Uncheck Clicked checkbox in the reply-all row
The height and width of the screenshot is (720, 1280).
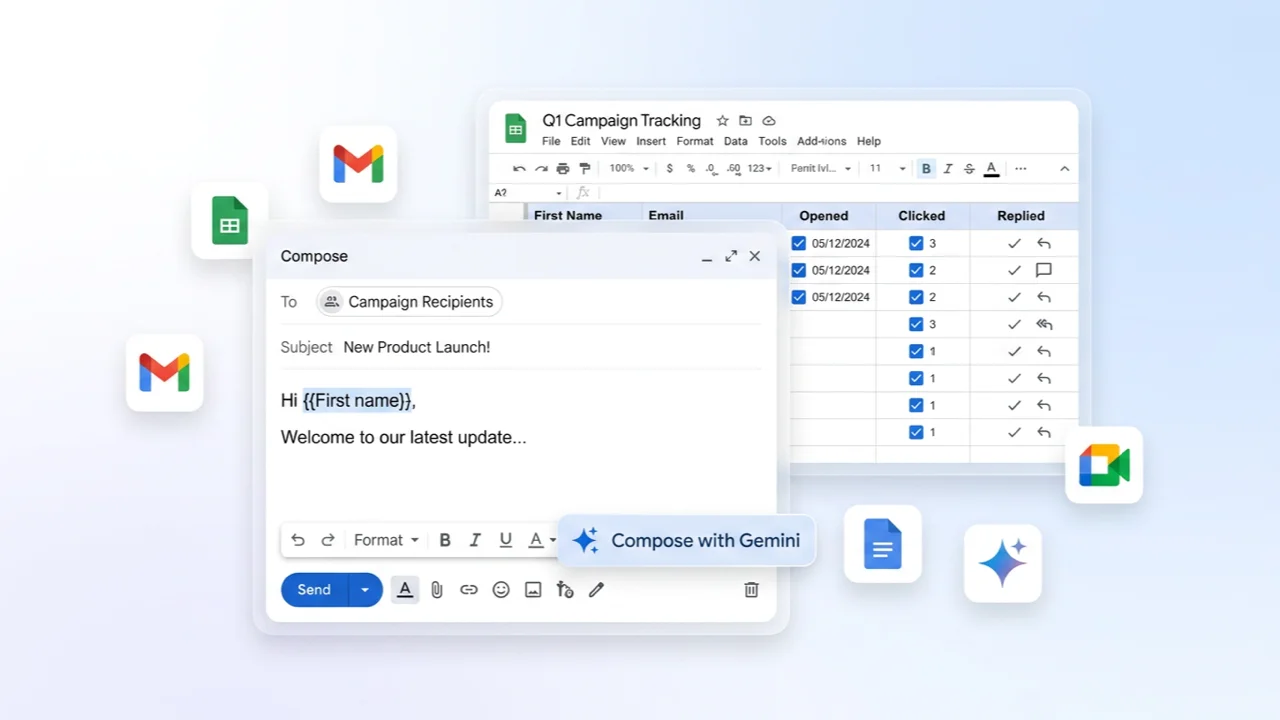click(x=916, y=324)
